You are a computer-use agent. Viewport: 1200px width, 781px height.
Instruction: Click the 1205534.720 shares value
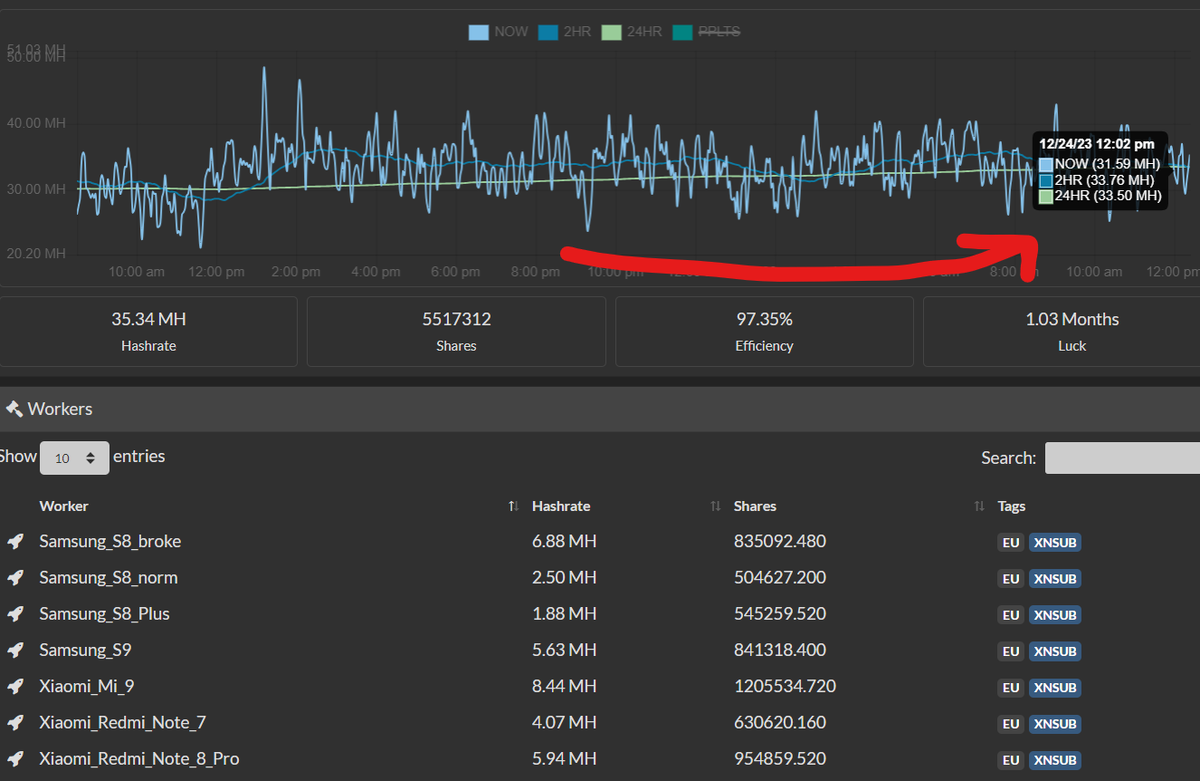click(x=784, y=686)
